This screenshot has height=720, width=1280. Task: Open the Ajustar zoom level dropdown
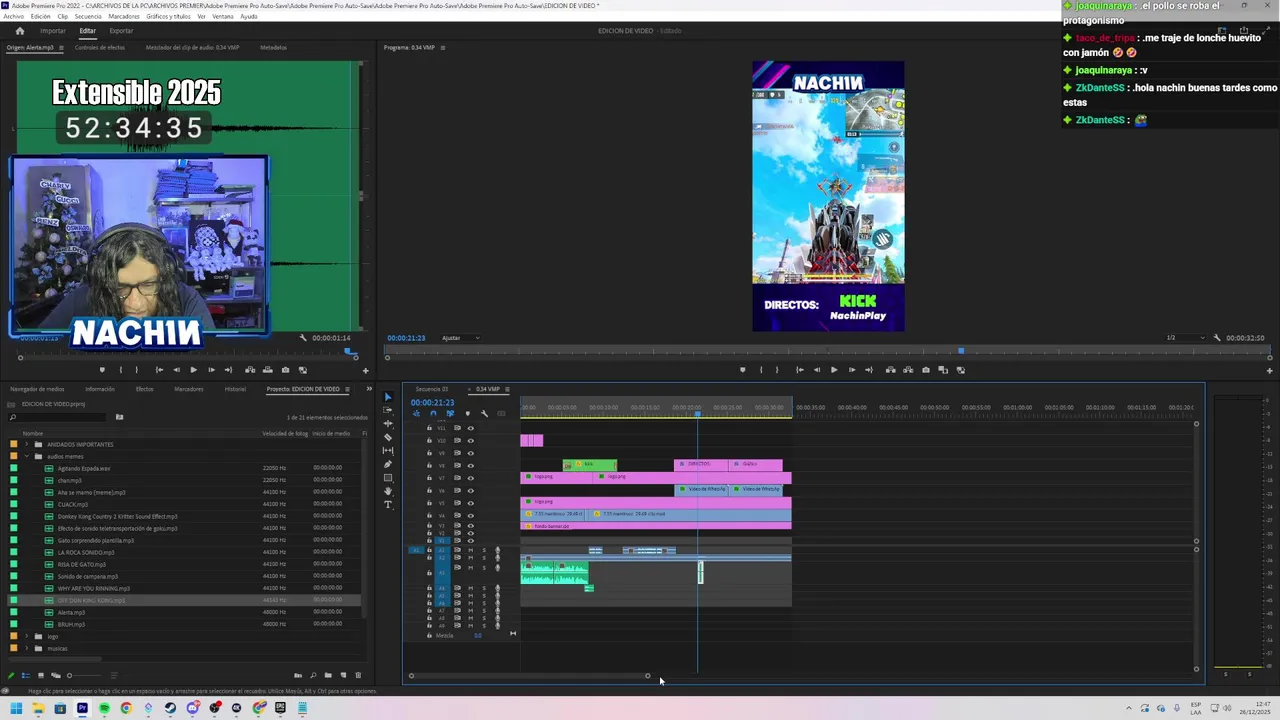pyautogui.click(x=460, y=338)
